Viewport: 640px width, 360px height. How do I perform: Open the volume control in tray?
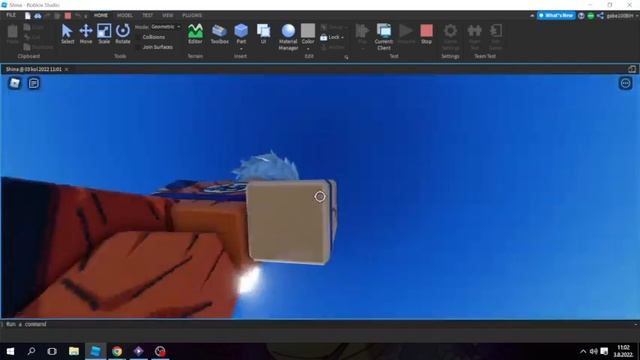coord(593,351)
